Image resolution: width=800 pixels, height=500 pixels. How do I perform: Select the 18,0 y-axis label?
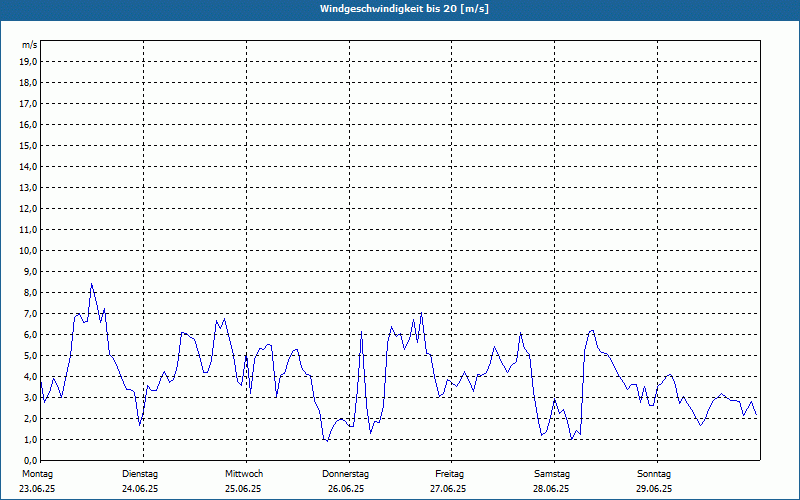tap(28, 83)
